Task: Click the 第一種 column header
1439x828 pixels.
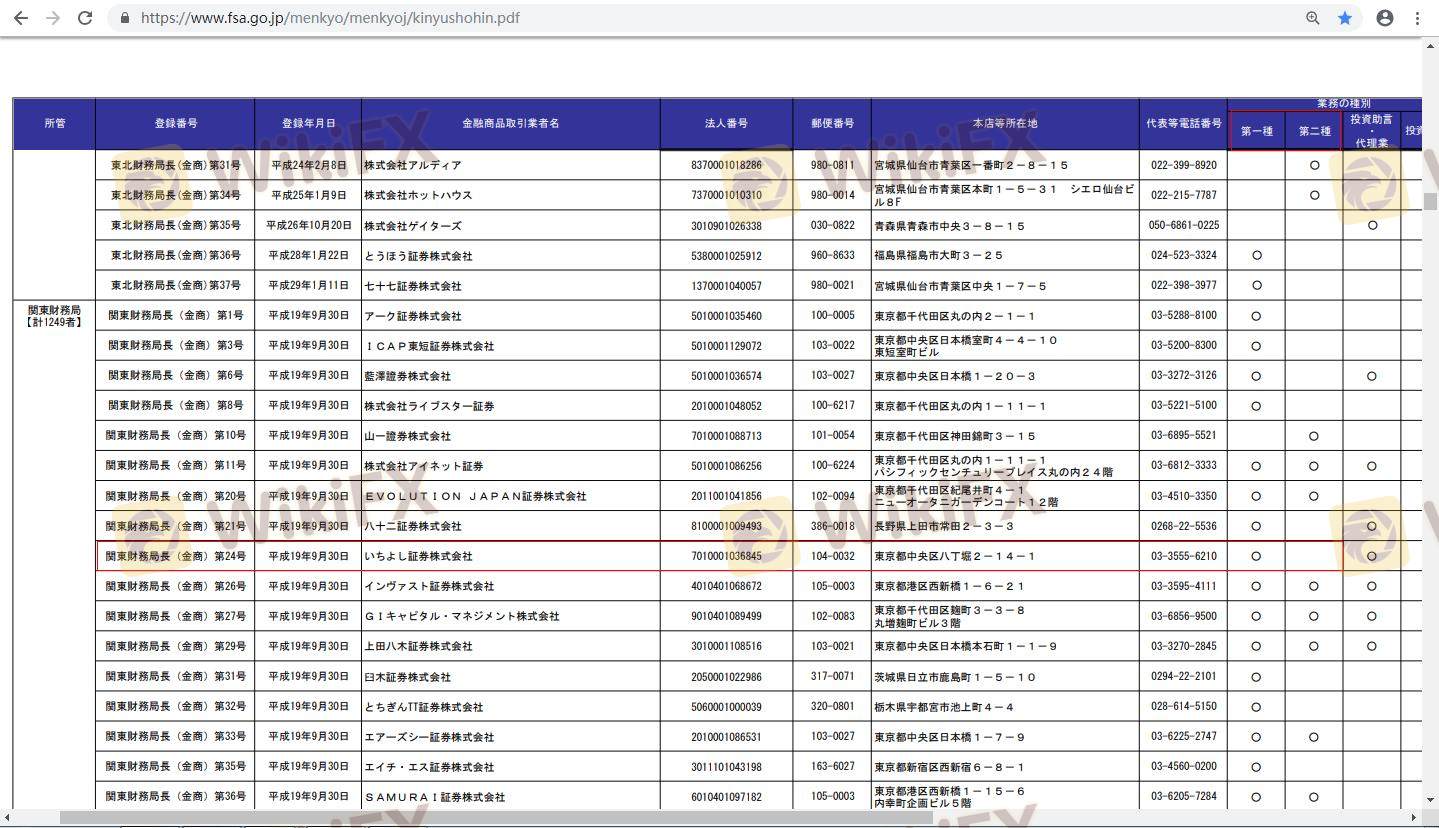Action: tap(1257, 131)
